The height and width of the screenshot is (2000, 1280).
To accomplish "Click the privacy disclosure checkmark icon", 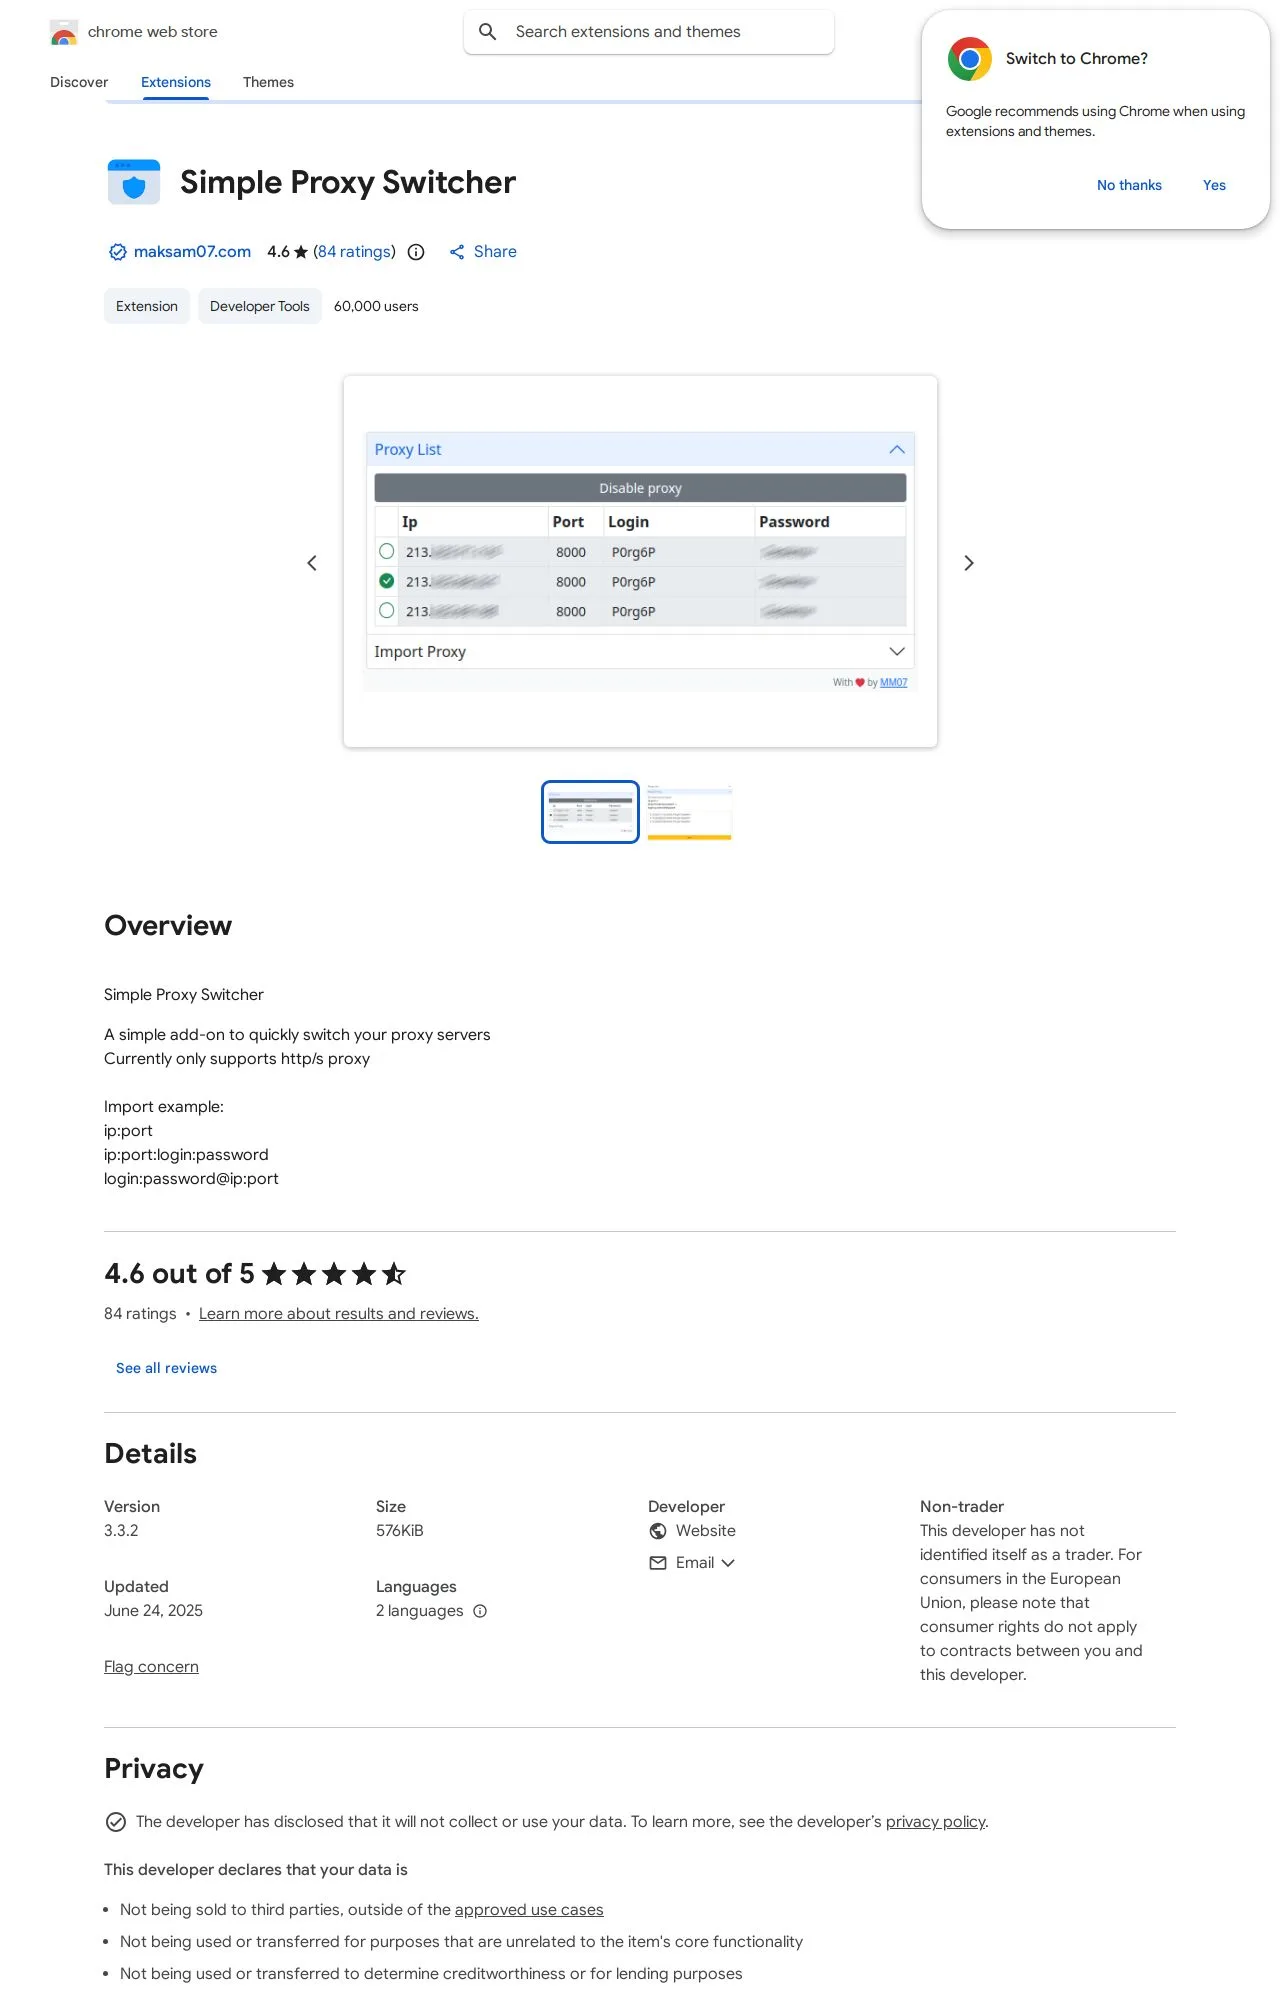I will 116,1822.
